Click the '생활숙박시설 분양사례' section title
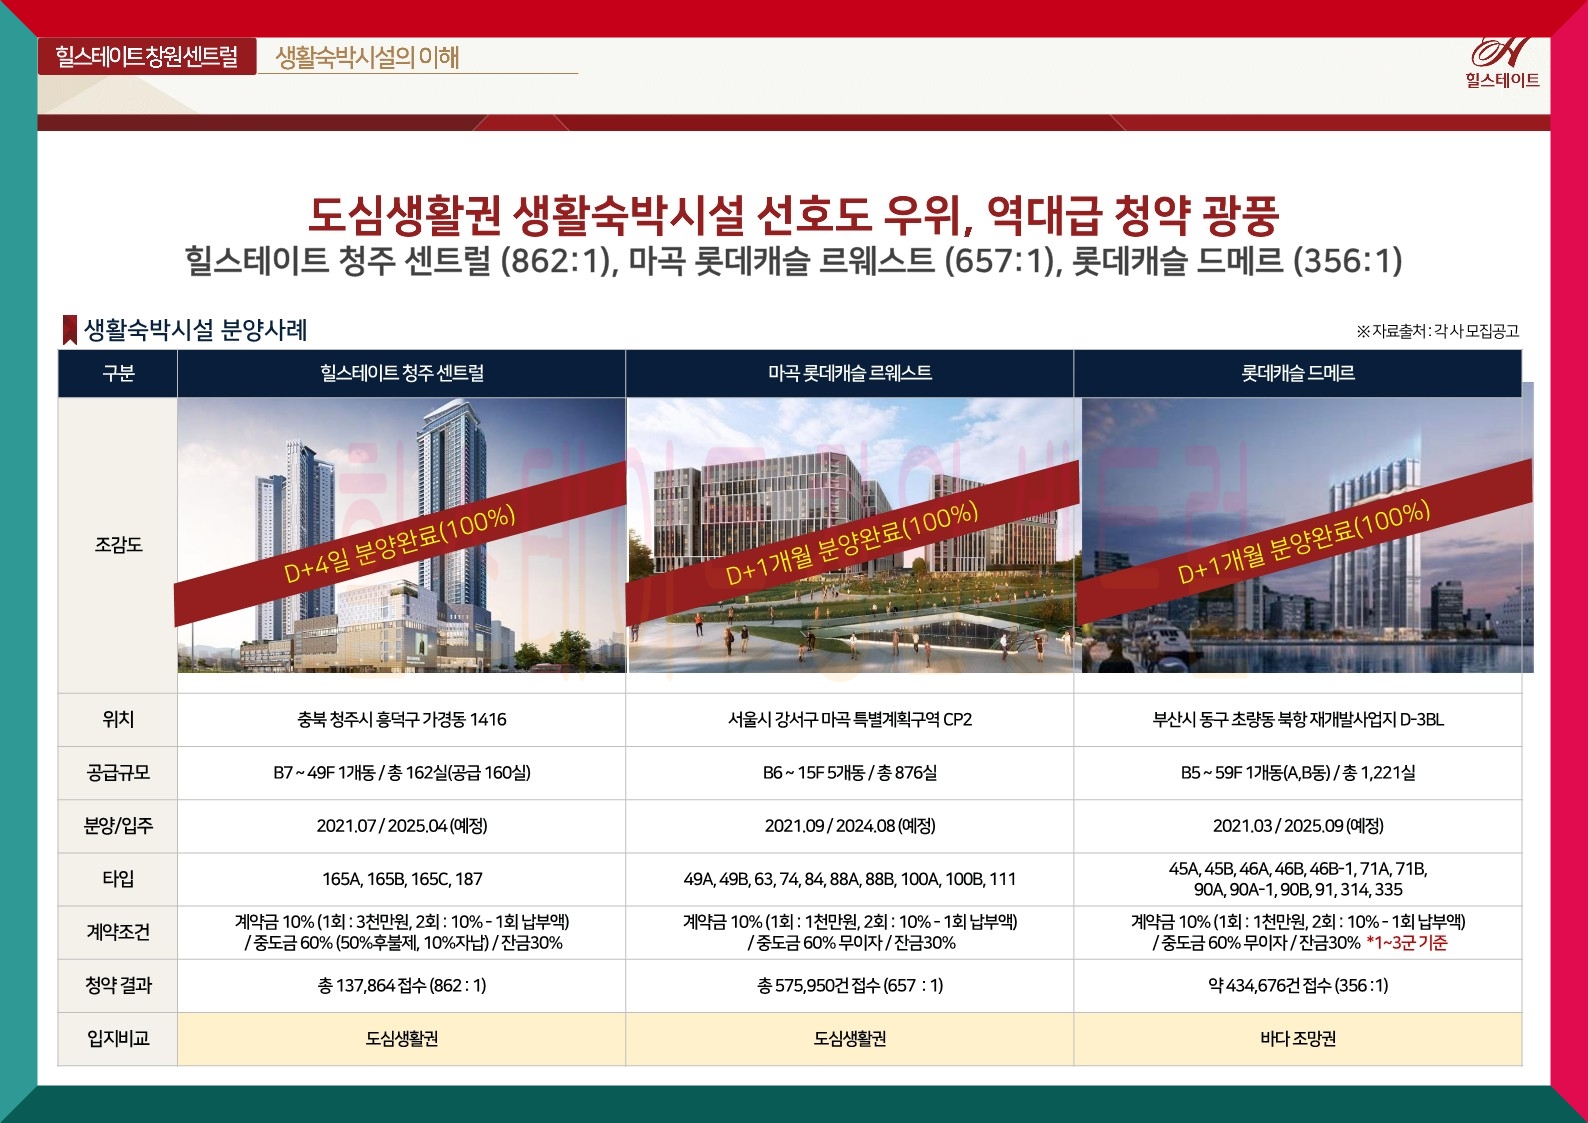Screen dimensions: 1588x1123 195,330
